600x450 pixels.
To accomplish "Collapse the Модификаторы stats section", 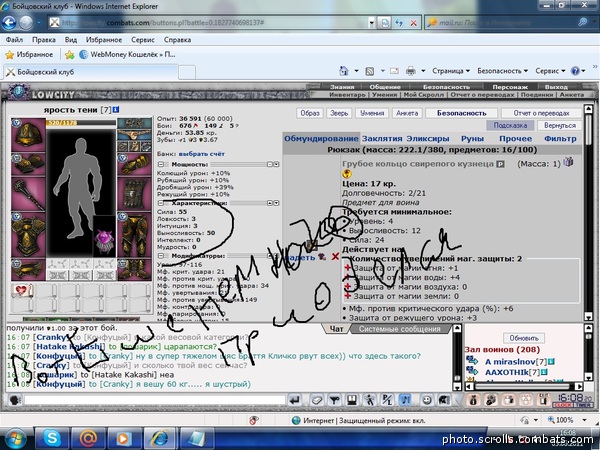I will 161,256.
